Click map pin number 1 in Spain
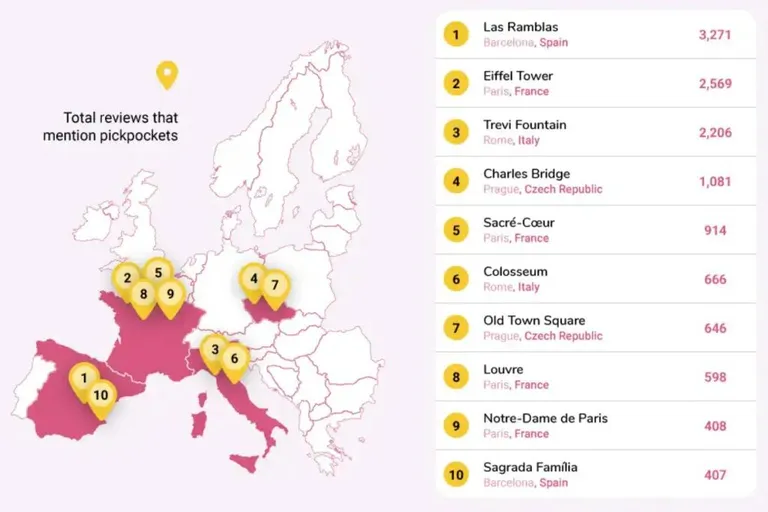Screen dimensions: 768x512 tap(84, 379)
